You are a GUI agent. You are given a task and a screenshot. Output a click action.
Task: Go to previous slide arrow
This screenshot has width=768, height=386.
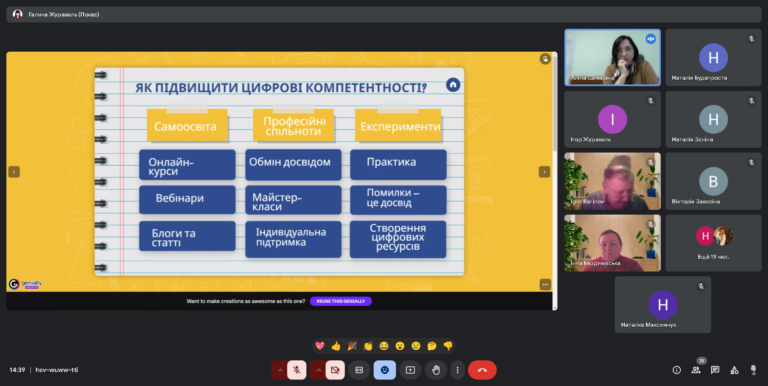pyautogui.click(x=14, y=171)
